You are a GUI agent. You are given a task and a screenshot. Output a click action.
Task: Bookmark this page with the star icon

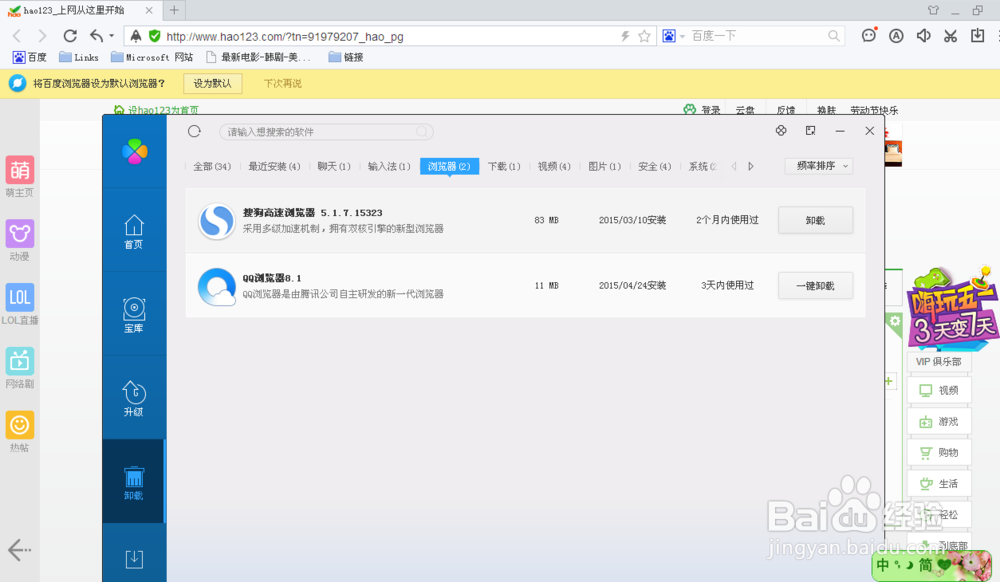(x=644, y=36)
